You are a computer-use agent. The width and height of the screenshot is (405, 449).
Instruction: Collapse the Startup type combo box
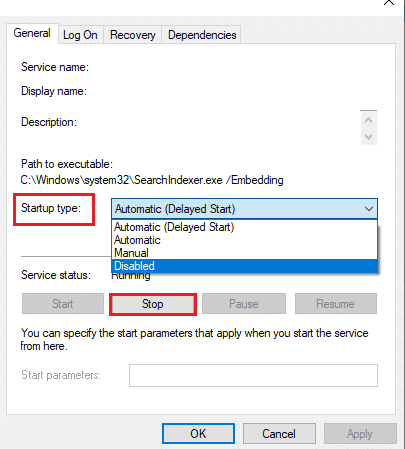244,209
